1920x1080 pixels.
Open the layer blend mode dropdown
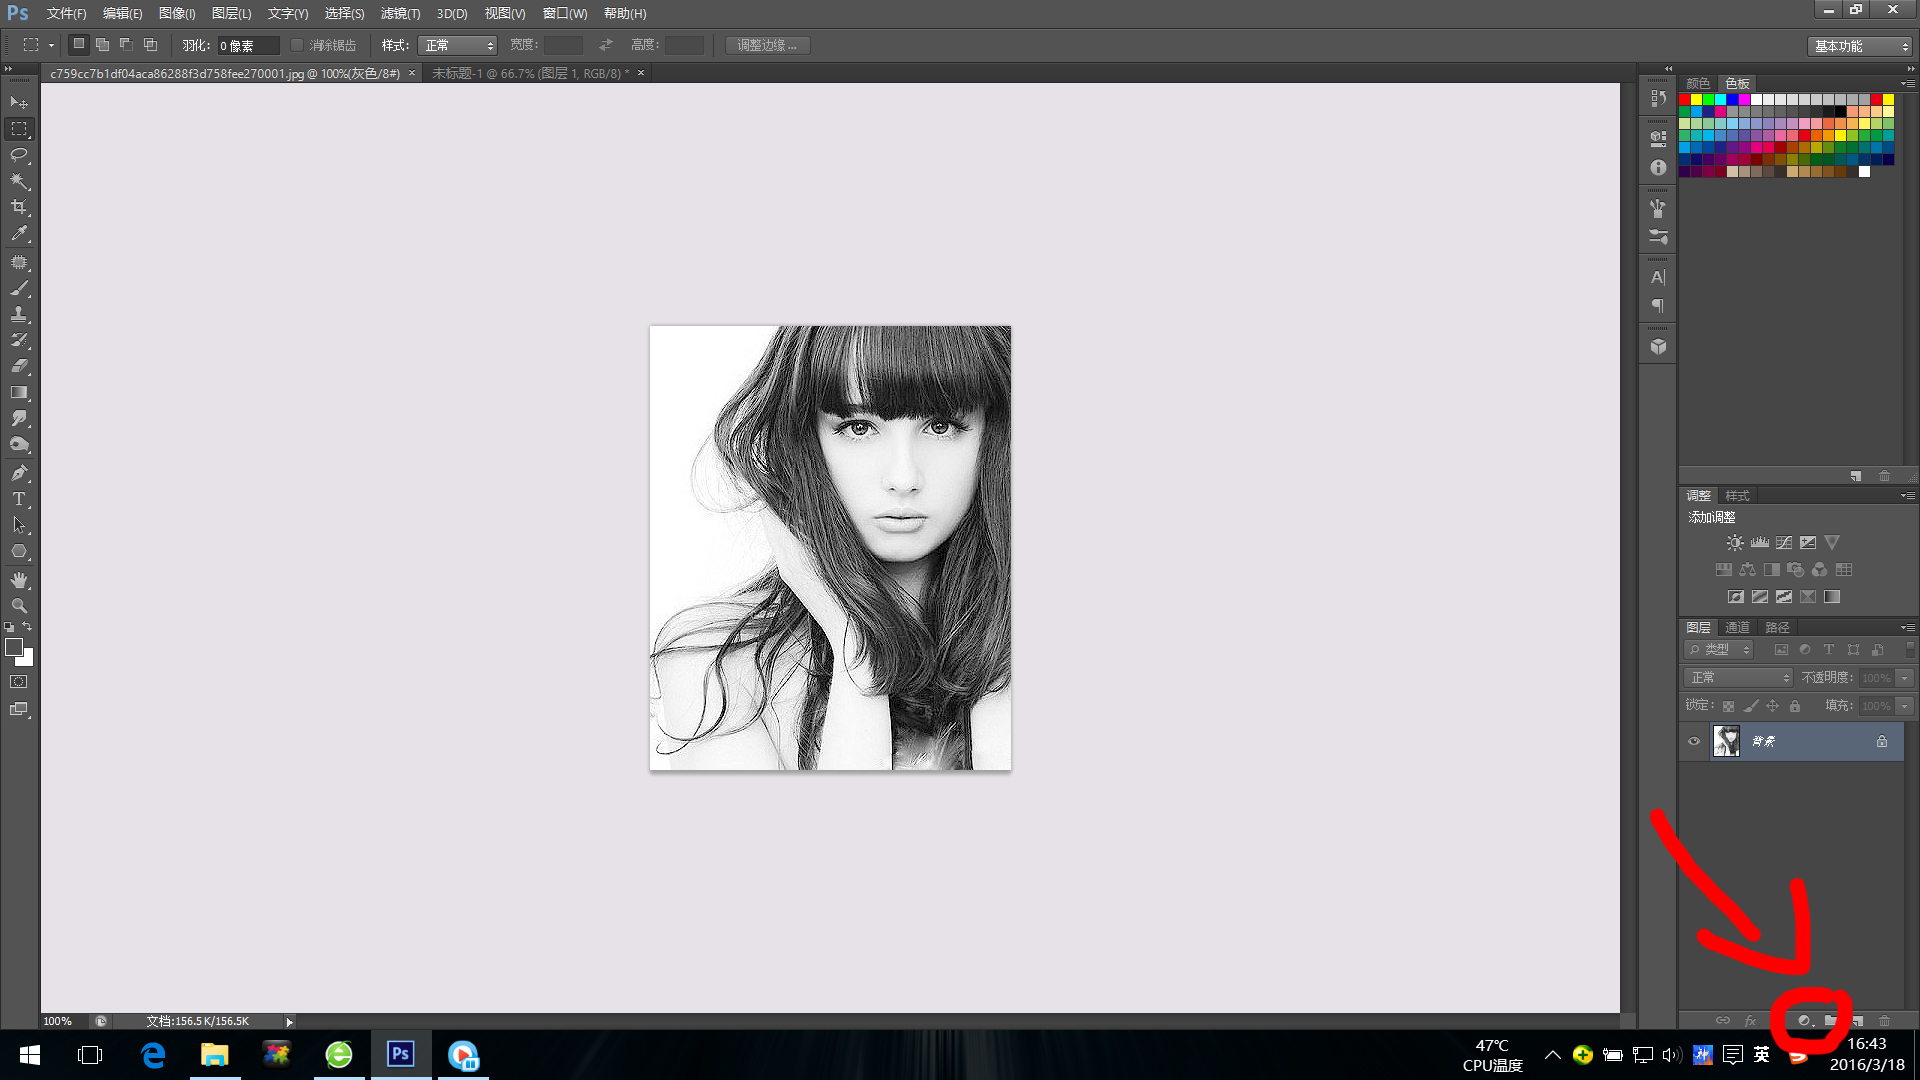tap(1738, 678)
